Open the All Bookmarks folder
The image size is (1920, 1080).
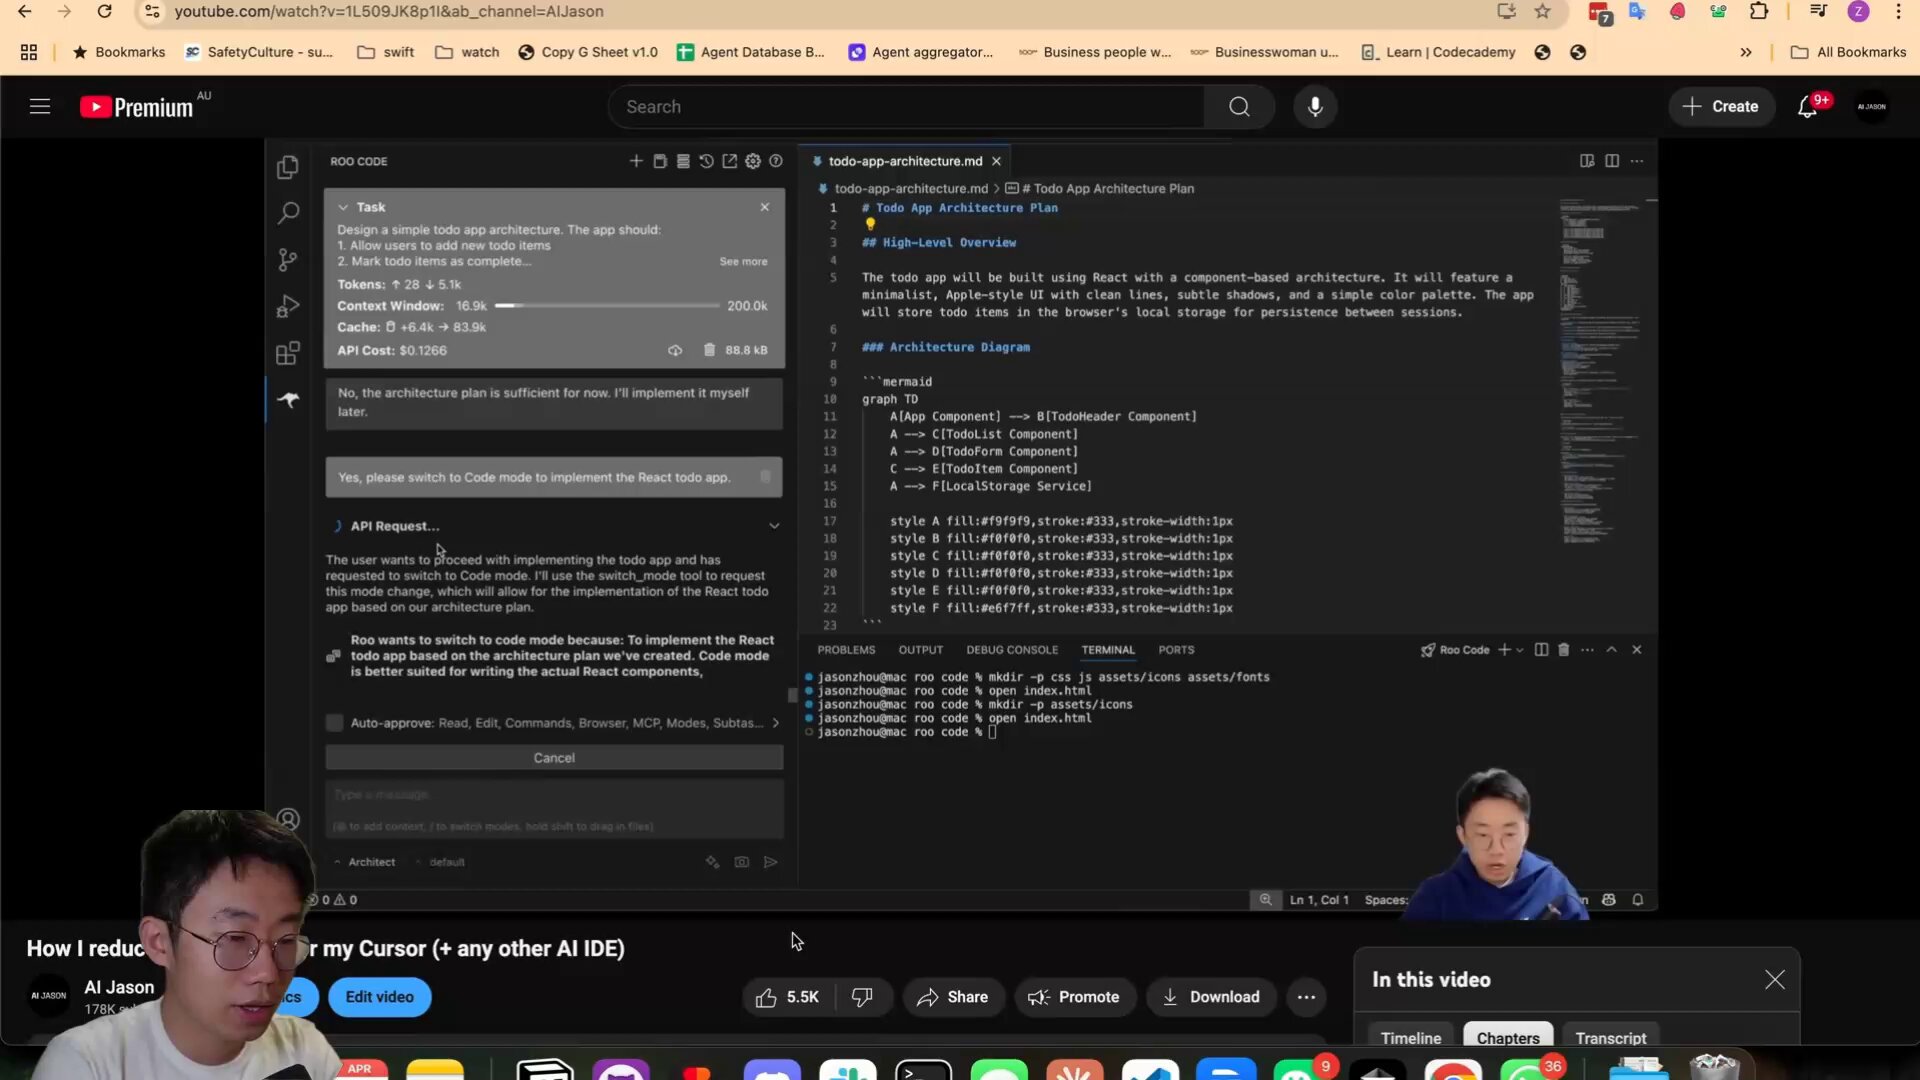(x=1848, y=52)
